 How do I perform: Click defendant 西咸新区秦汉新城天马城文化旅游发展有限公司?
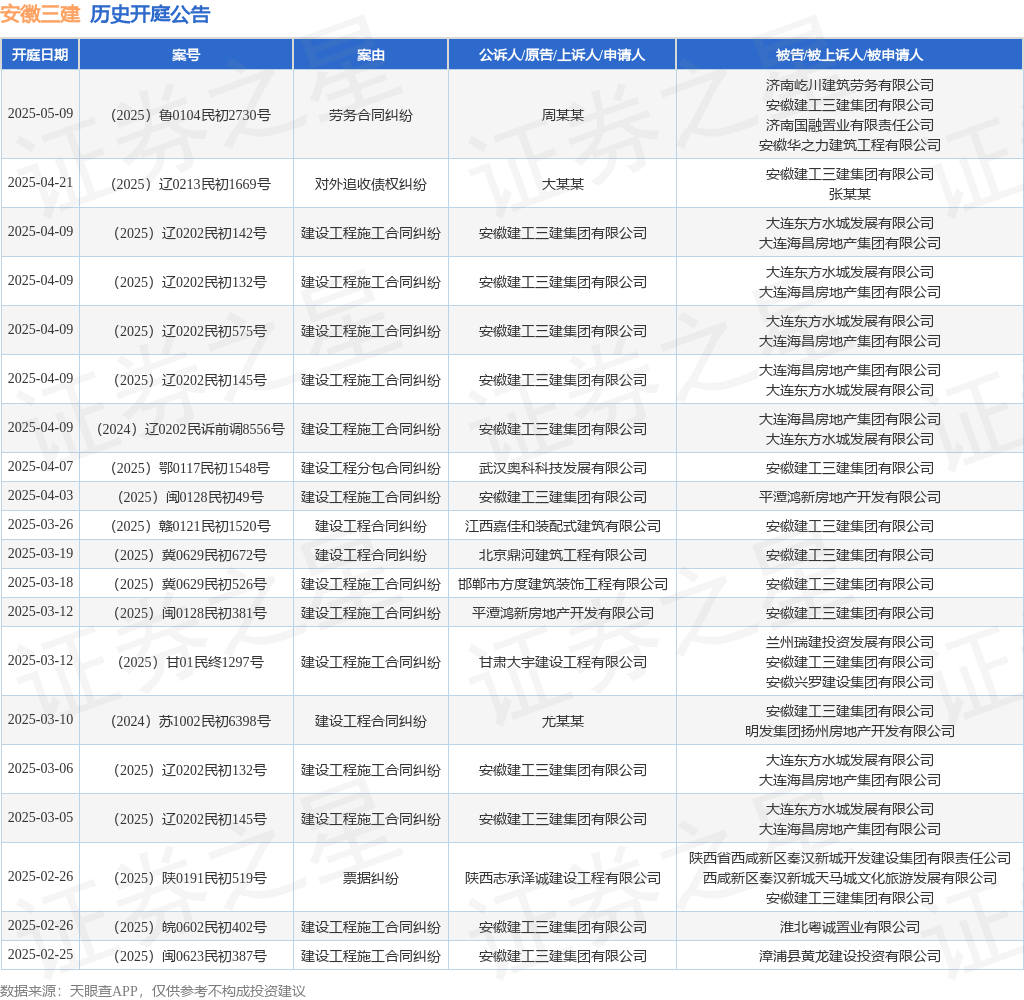click(x=849, y=878)
